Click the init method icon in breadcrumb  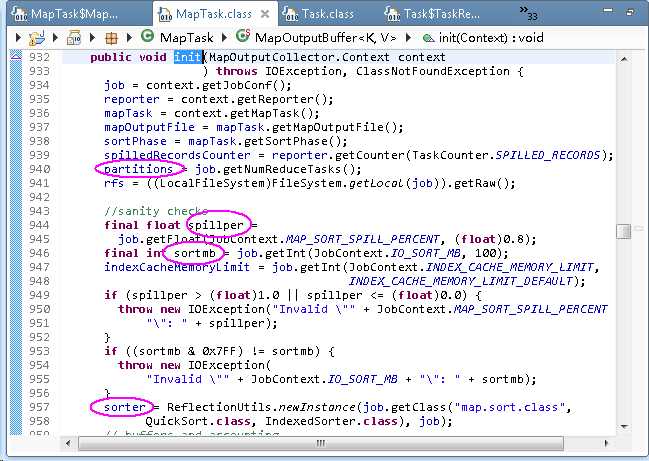coord(428,38)
